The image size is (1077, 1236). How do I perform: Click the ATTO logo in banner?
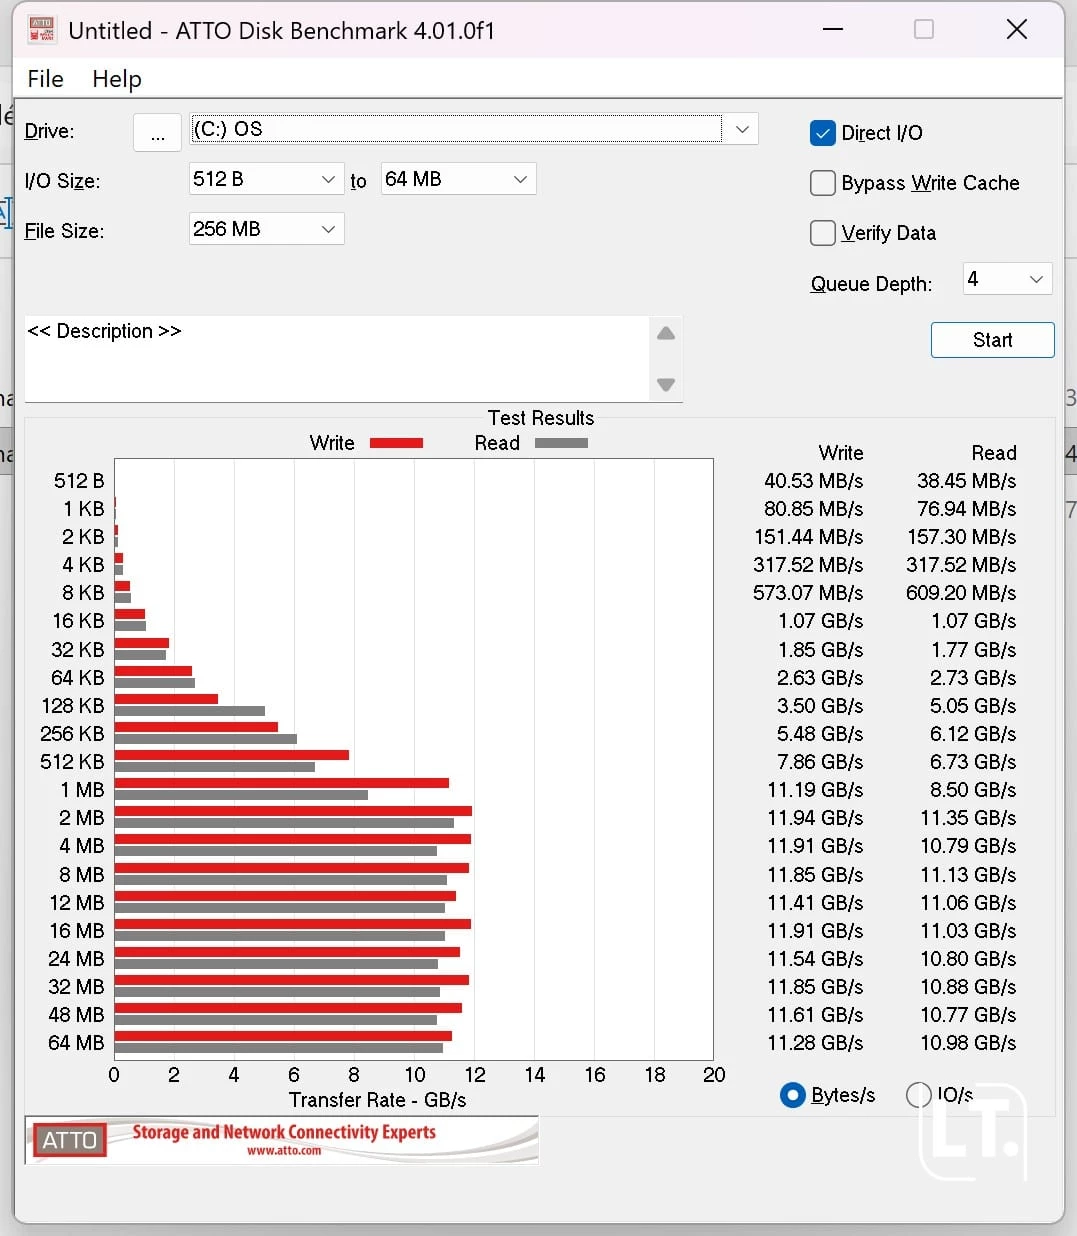69,1140
